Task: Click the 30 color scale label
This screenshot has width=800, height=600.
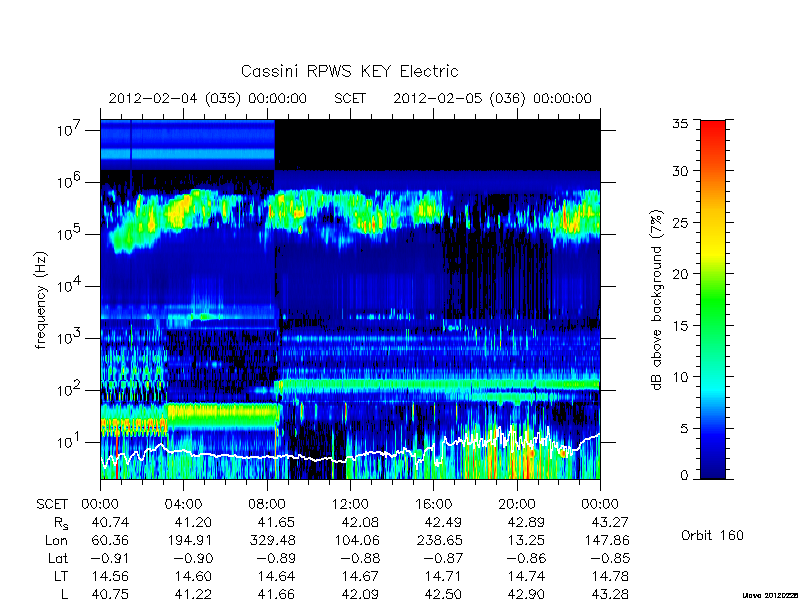Action: click(x=680, y=171)
